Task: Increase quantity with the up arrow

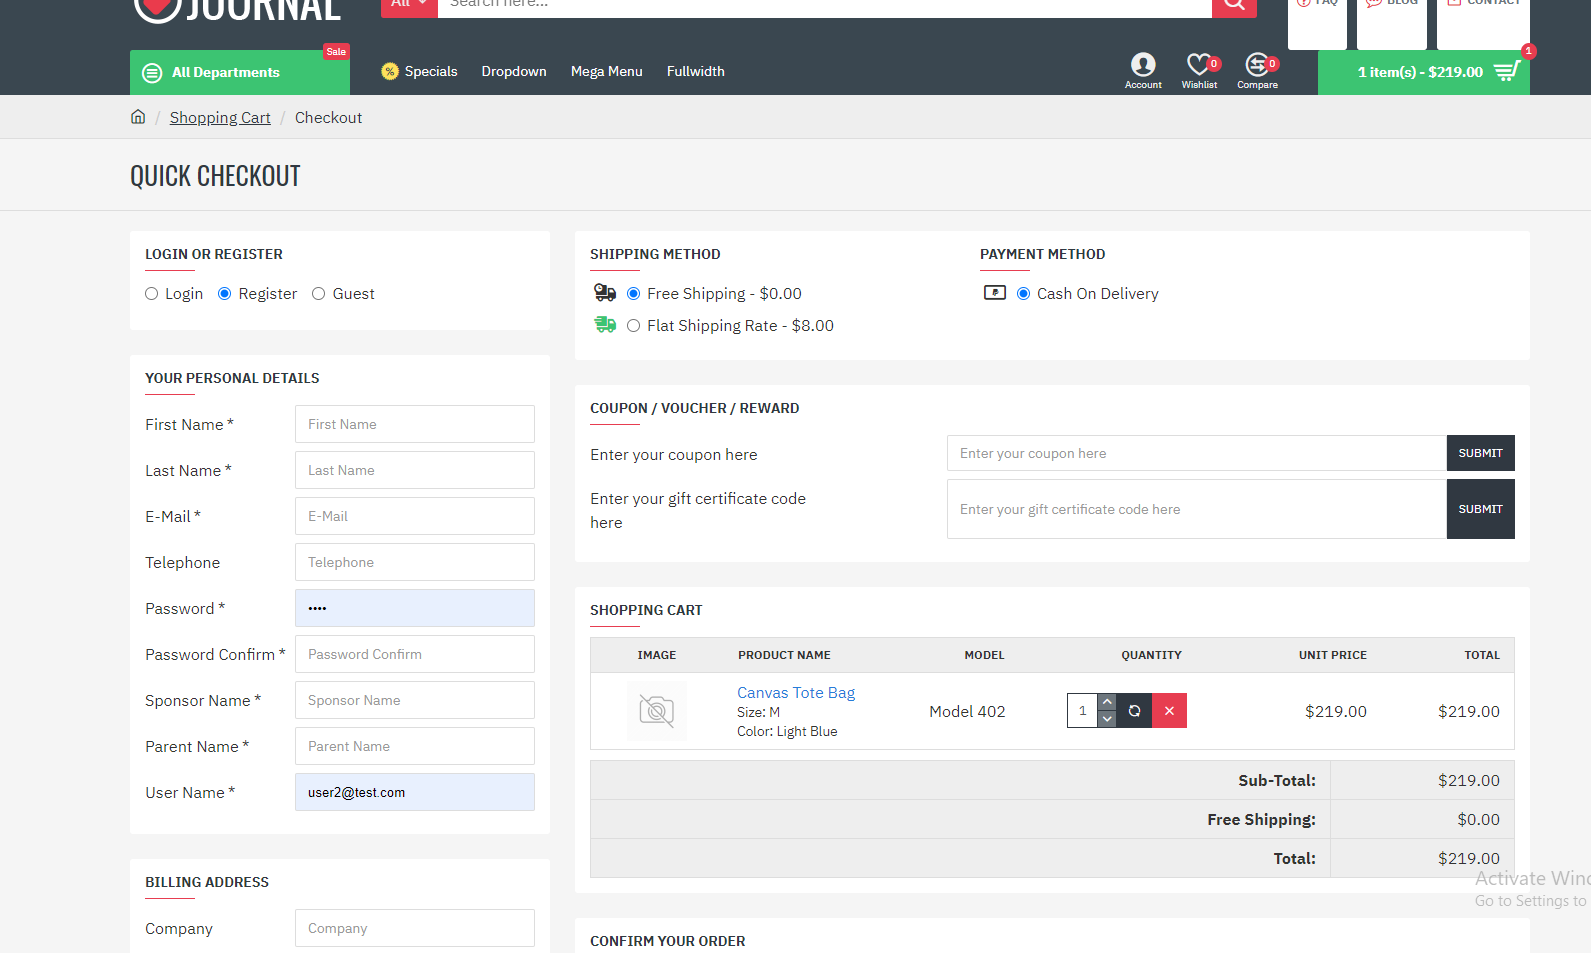Action: [x=1107, y=702]
